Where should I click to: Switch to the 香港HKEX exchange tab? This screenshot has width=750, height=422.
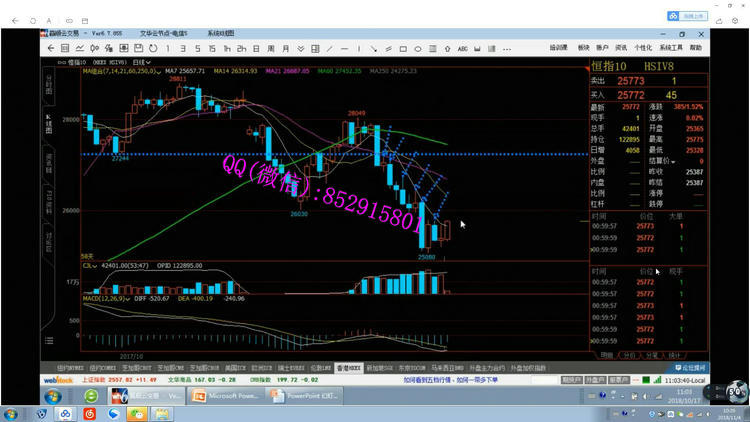click(x=349, y=368)
